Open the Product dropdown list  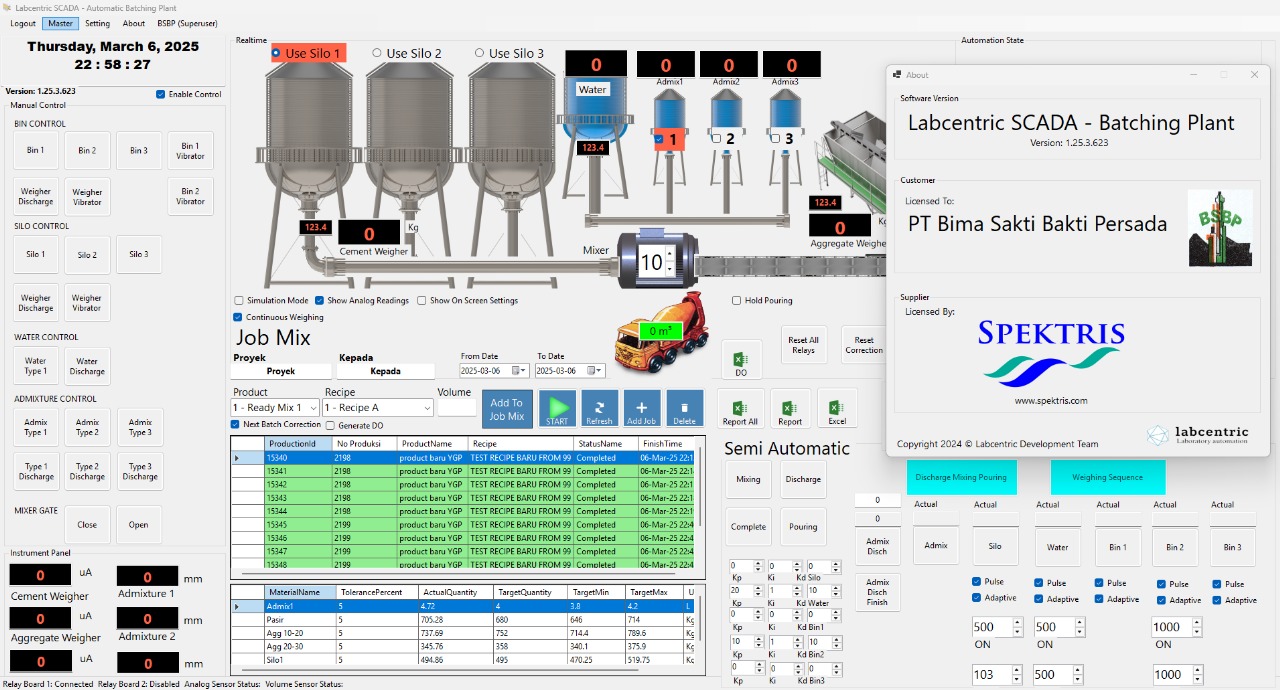[x=313, y=408]
